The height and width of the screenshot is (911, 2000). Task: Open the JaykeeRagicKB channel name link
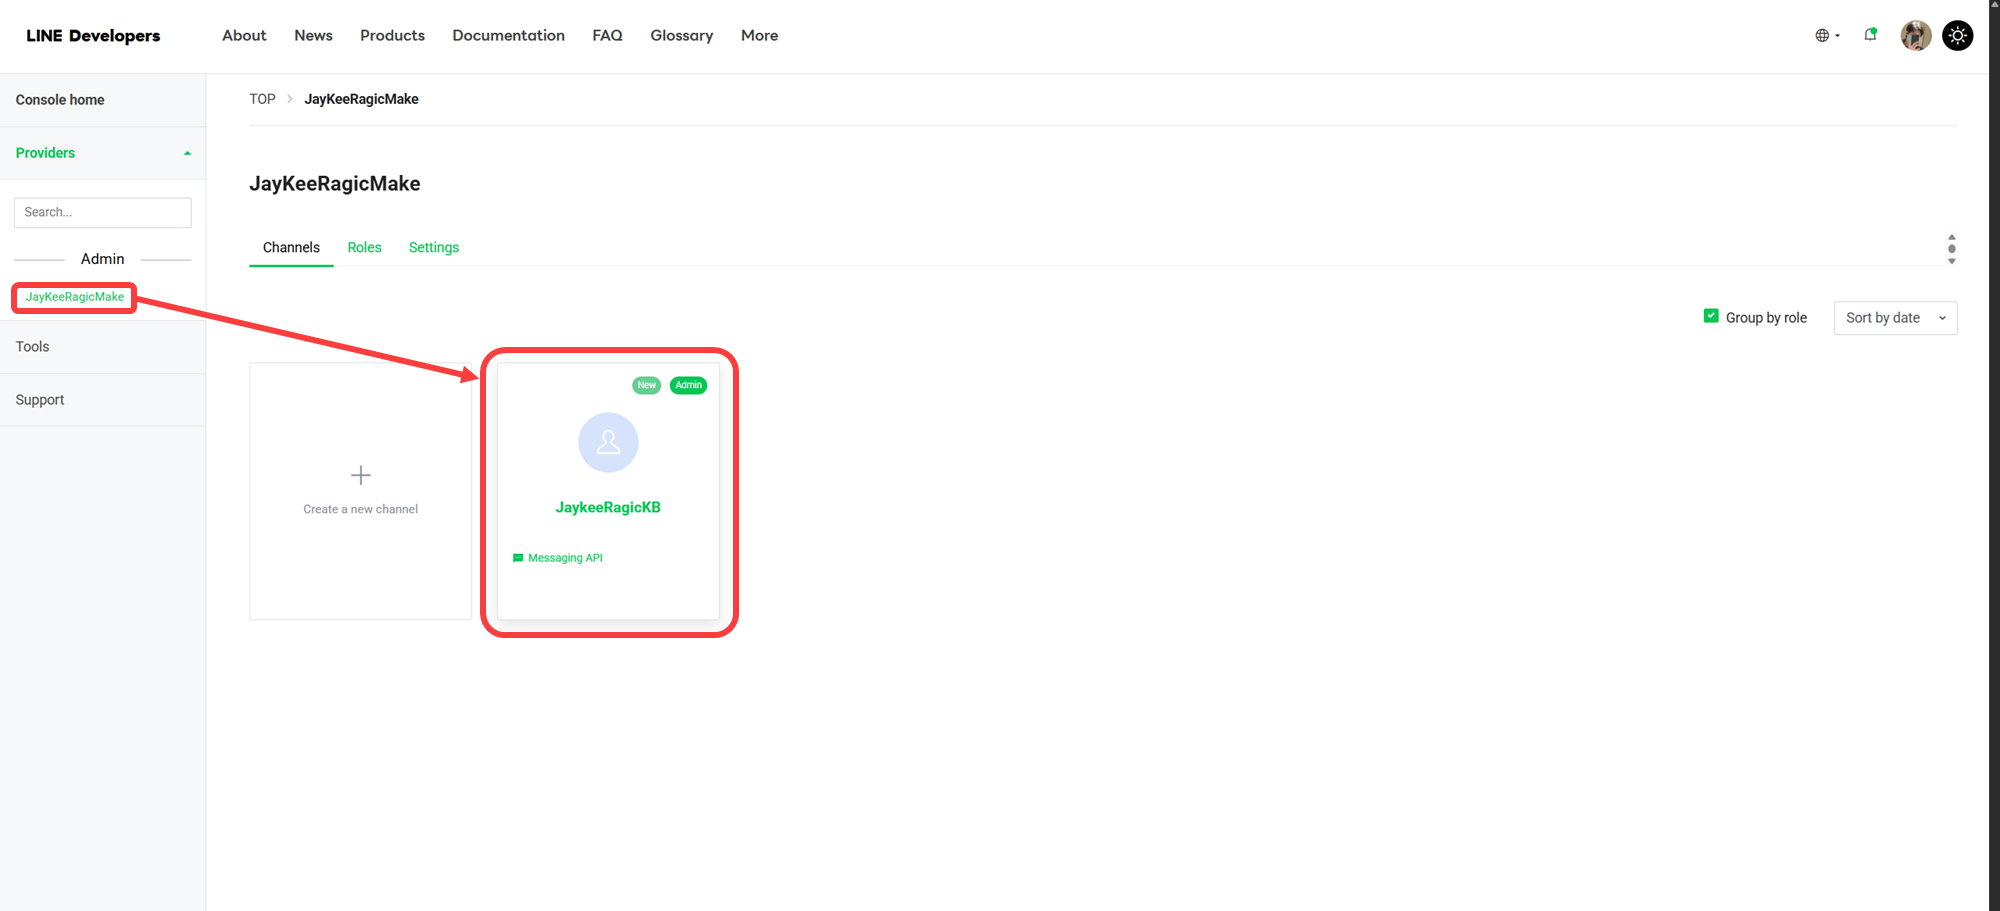(x=608, y=507)
